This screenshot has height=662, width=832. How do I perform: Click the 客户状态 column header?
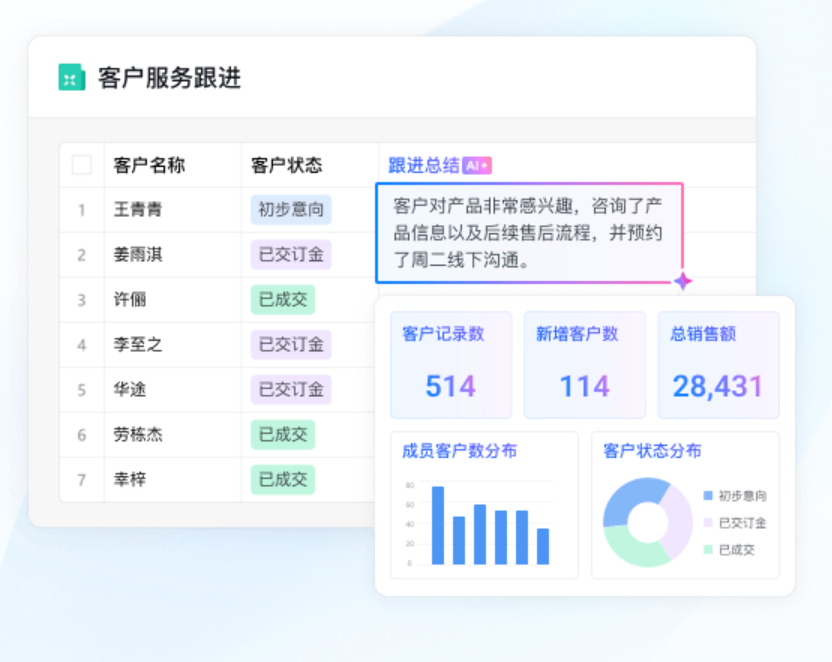[x=286, y=165]
